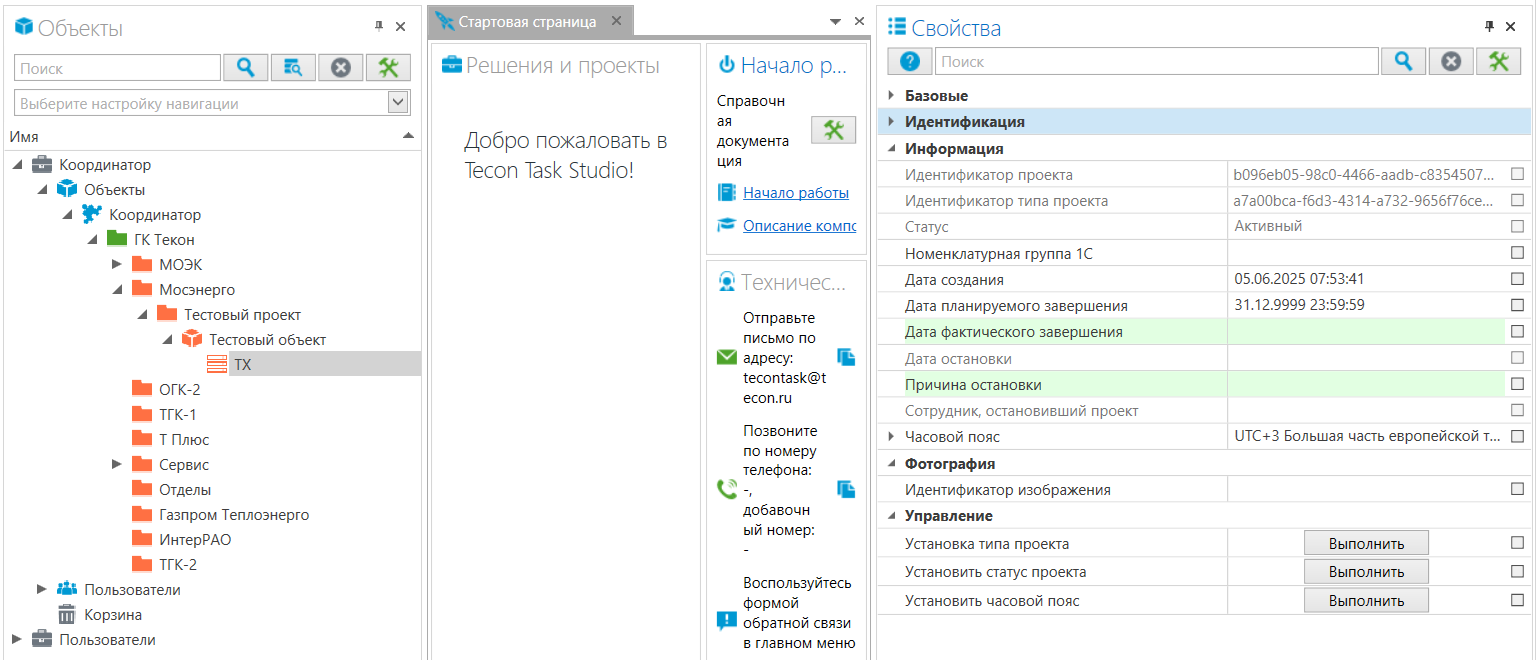Screen dimensions: 1536x660
Task: Toggle checkbox for Номенклатурная группа 1С
Action: click(x=1517, y=253)
